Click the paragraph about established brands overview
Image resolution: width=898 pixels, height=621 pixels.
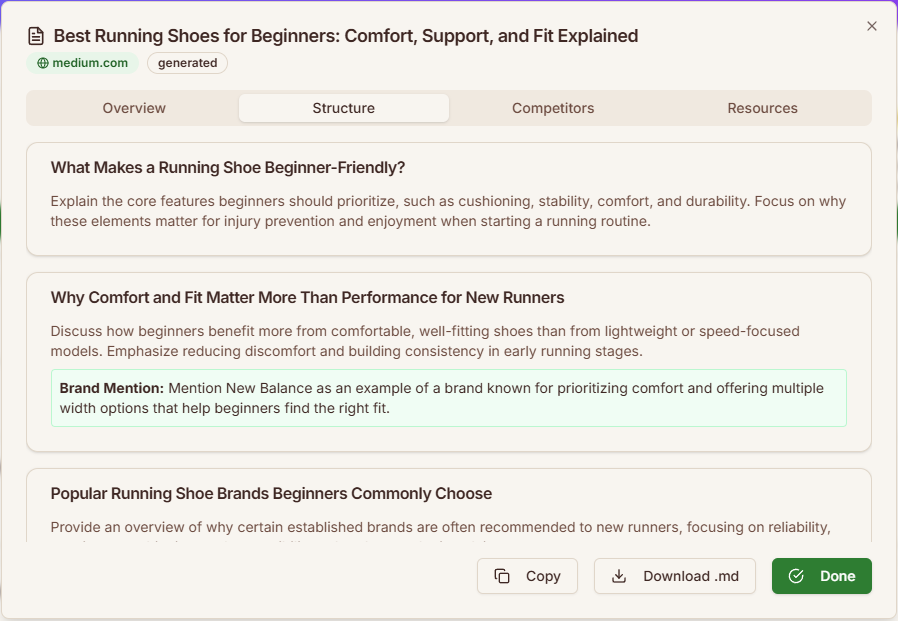441,527
